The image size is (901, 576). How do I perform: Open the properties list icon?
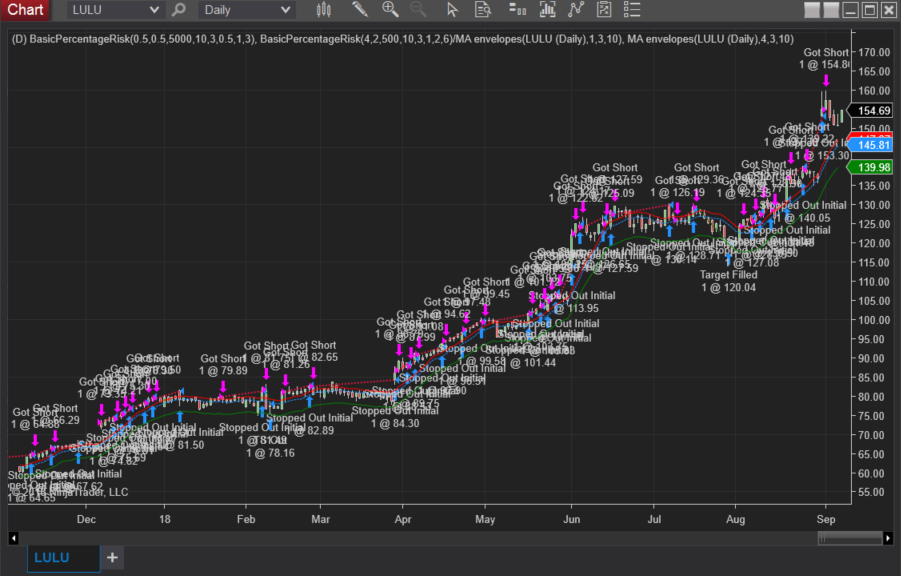tap(632, 10)
